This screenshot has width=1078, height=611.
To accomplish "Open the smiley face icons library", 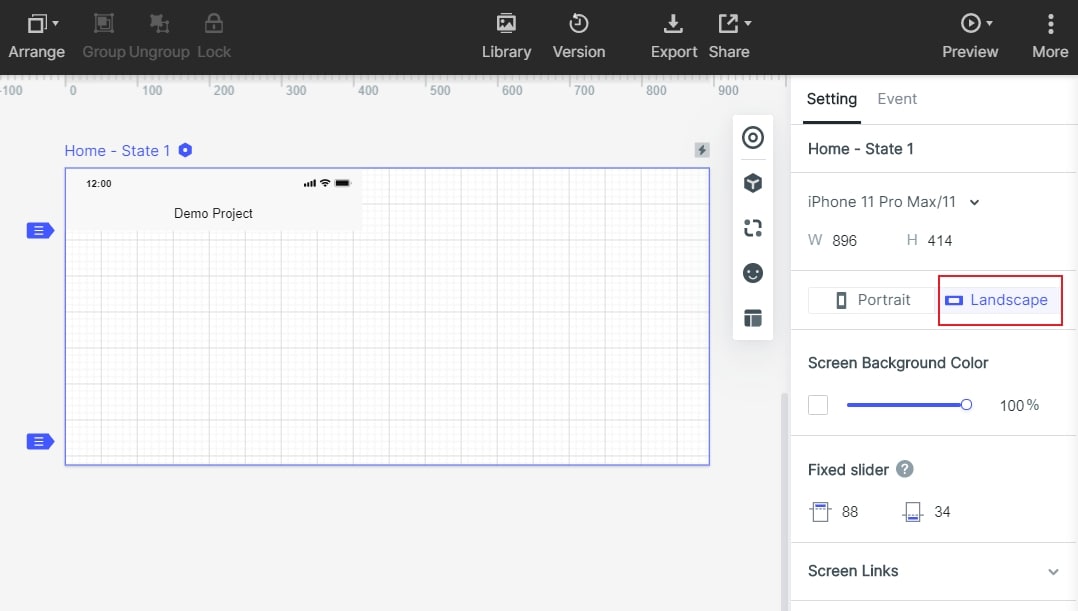I will tap(753, 273).
